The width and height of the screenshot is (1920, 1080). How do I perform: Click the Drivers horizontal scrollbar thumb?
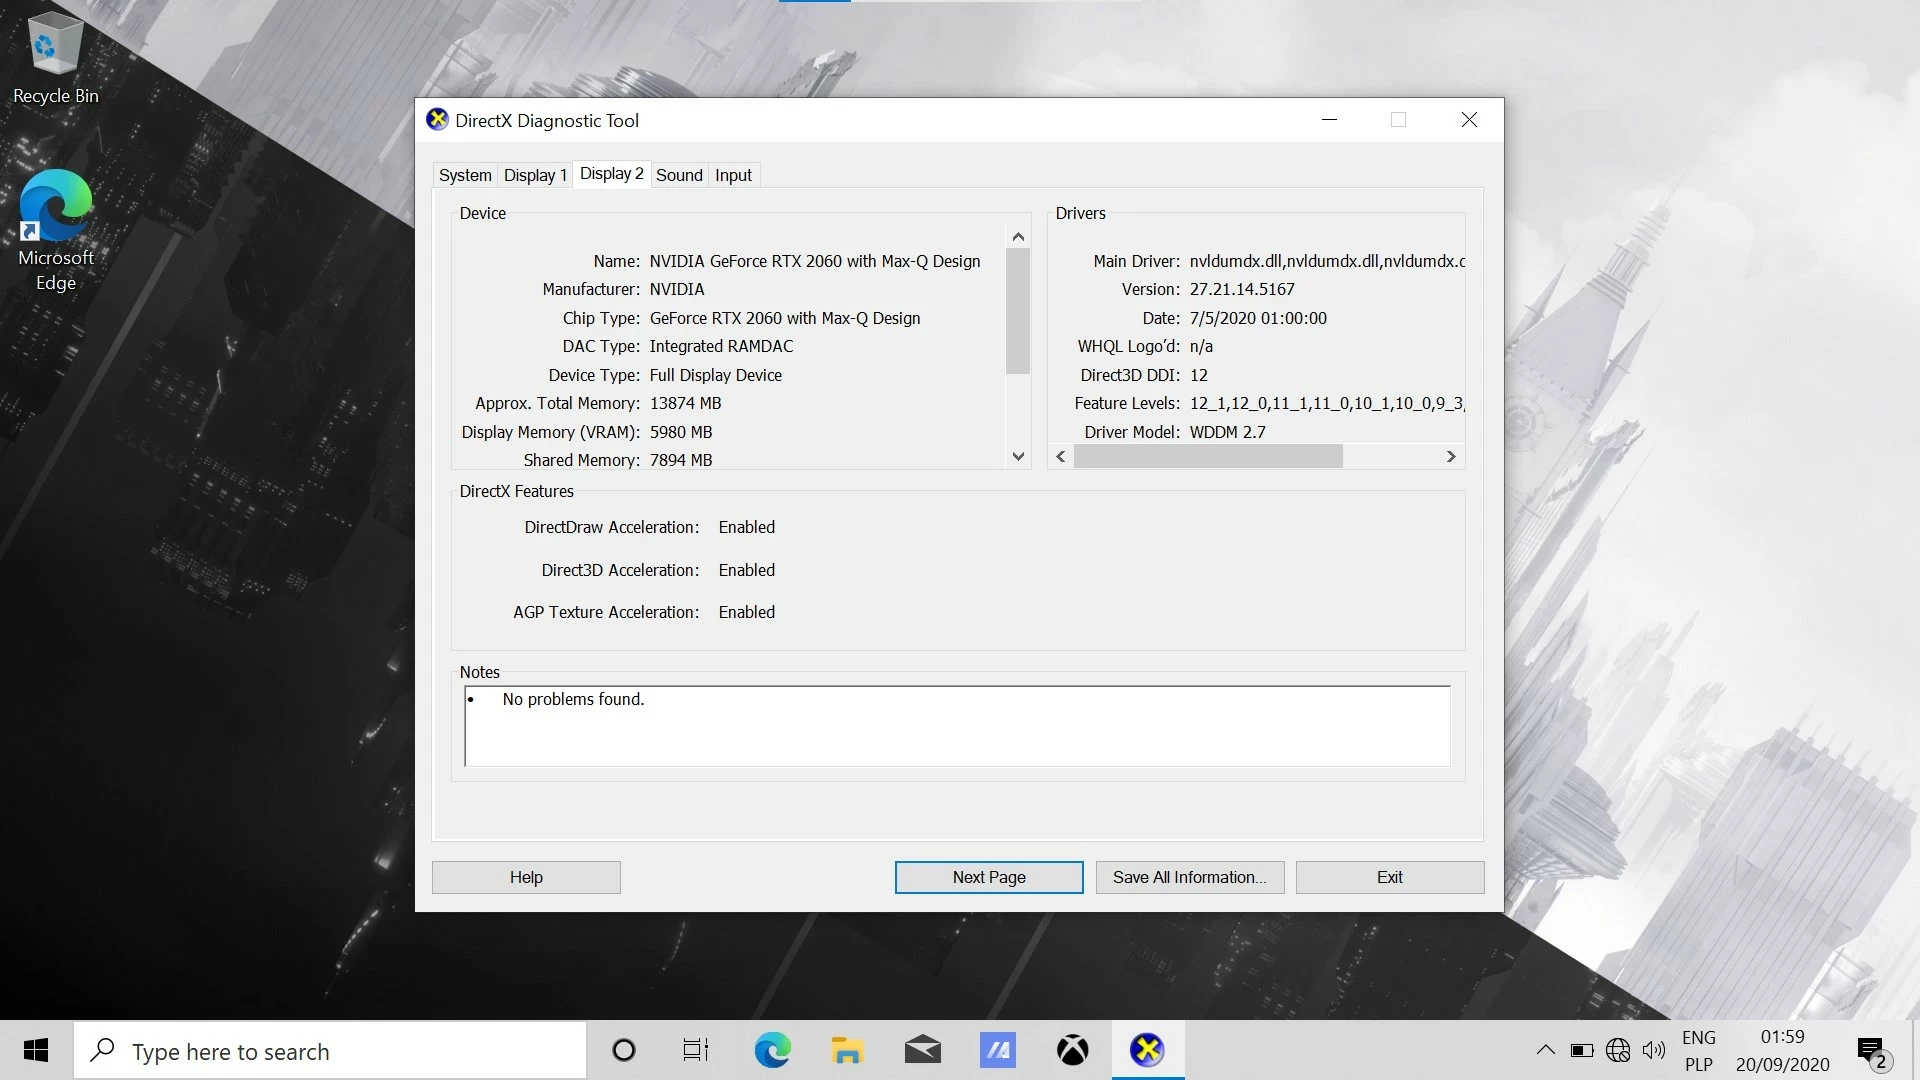[1208, 456]
